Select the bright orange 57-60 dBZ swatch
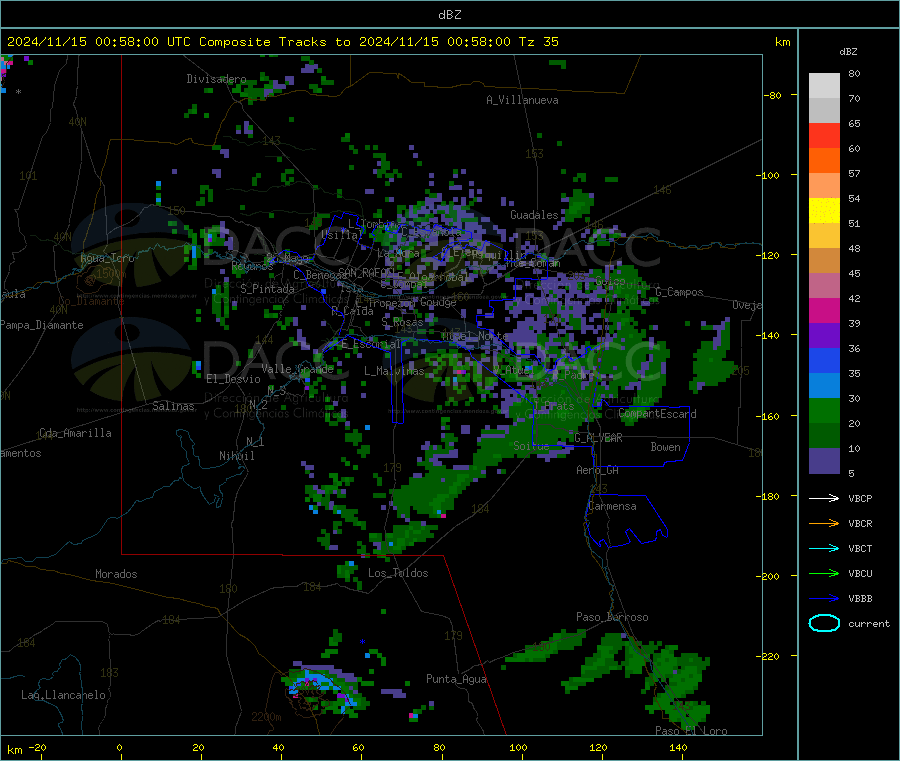The height and width of the screenshot is (761, 900). pos(824,161)
